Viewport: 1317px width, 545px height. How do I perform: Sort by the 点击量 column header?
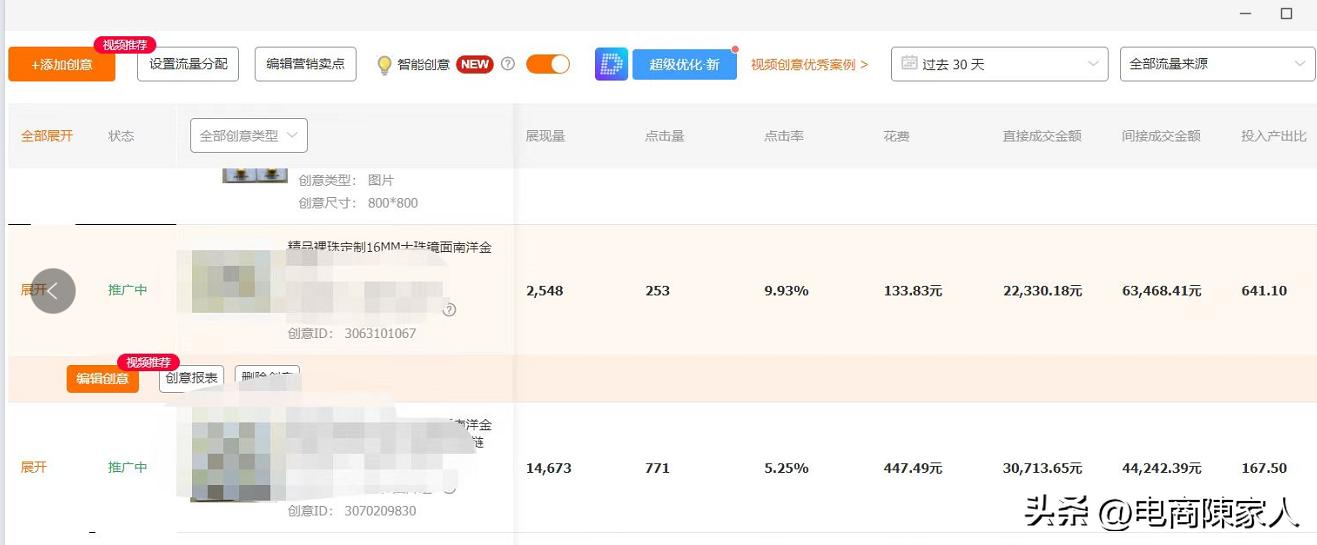point(665,136)
